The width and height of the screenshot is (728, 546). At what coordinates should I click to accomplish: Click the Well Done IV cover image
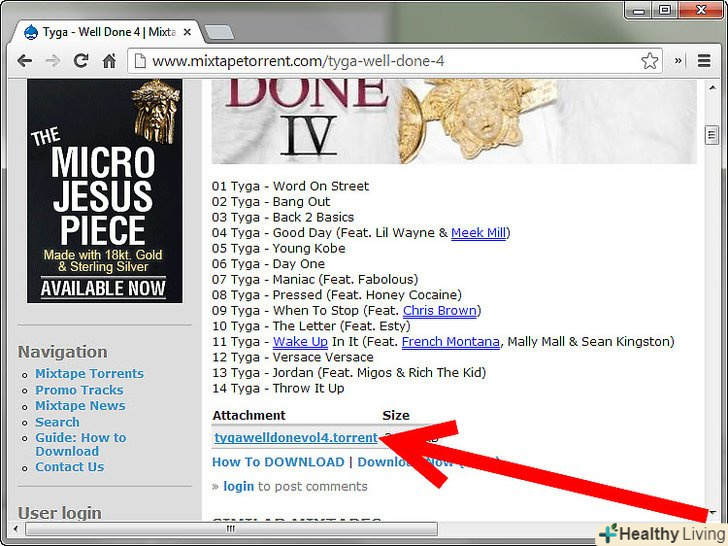click(454, 121)
